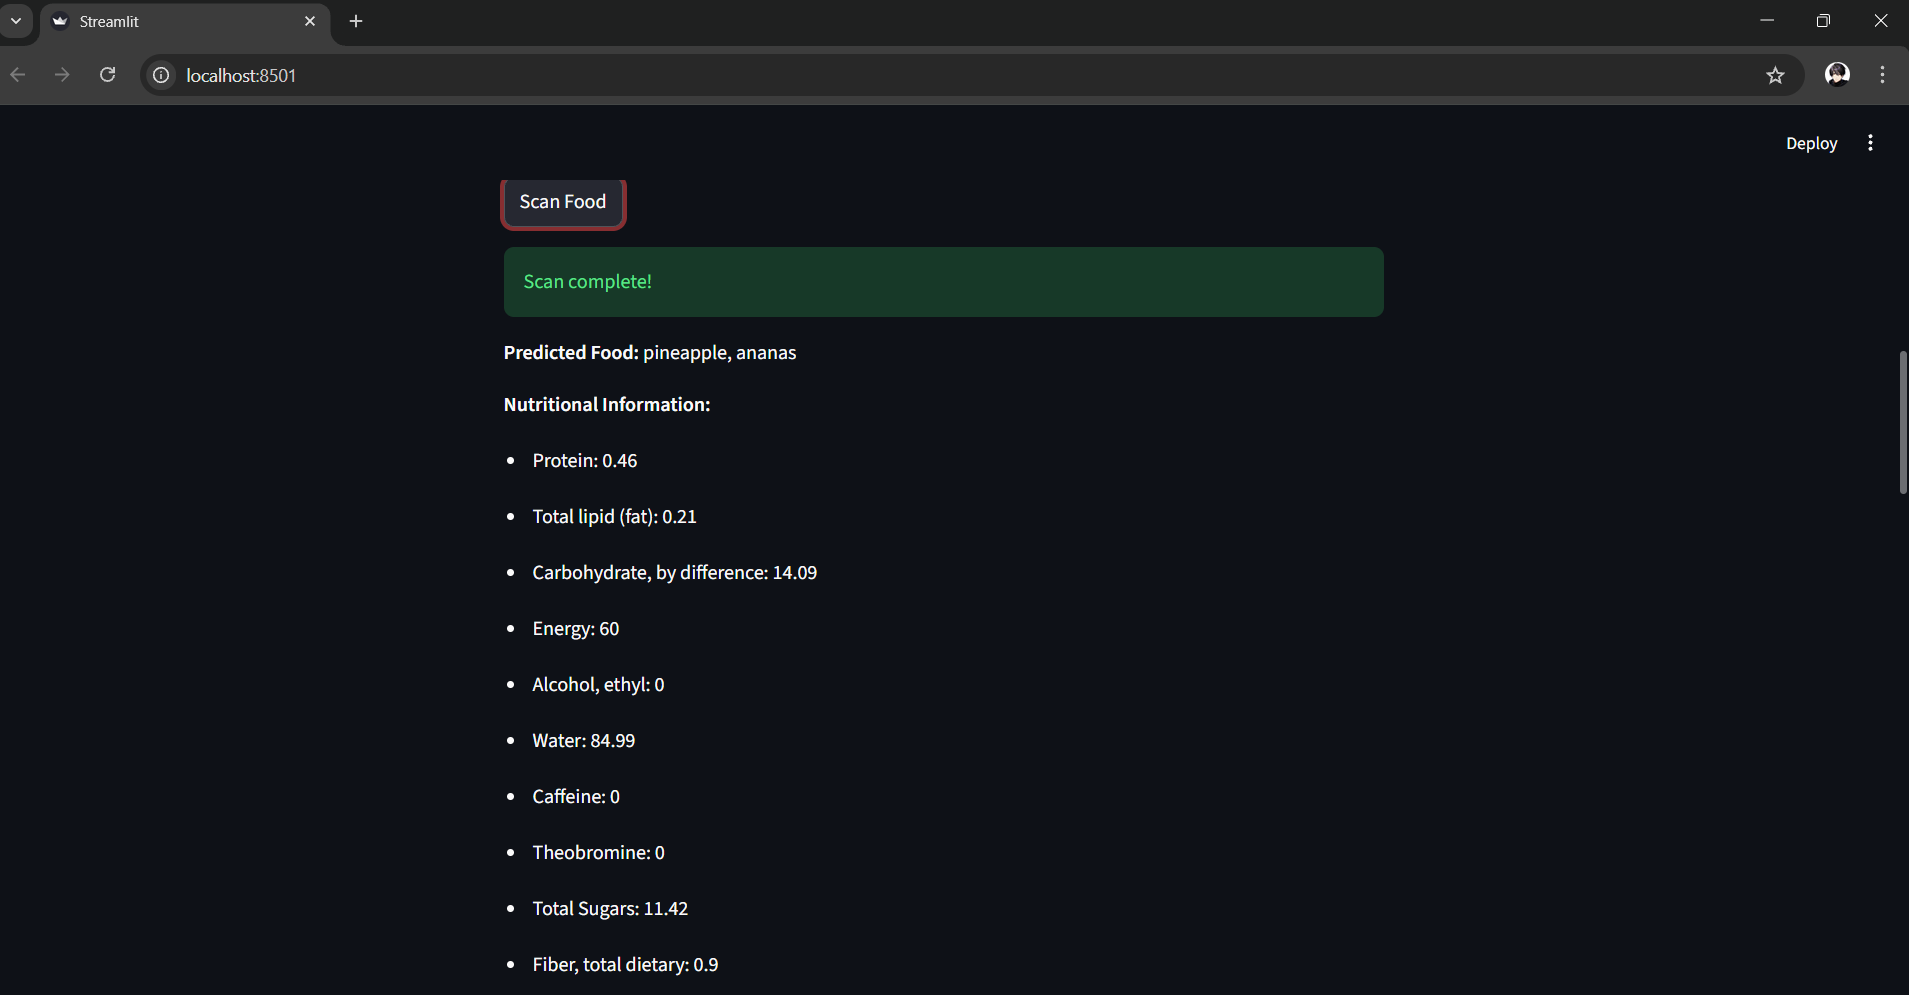The image size is (1909, 995).
Task: Select the 'Alcohol, ethyl: 0' entry
Action: pyautogui.click(x=598, y=685)
